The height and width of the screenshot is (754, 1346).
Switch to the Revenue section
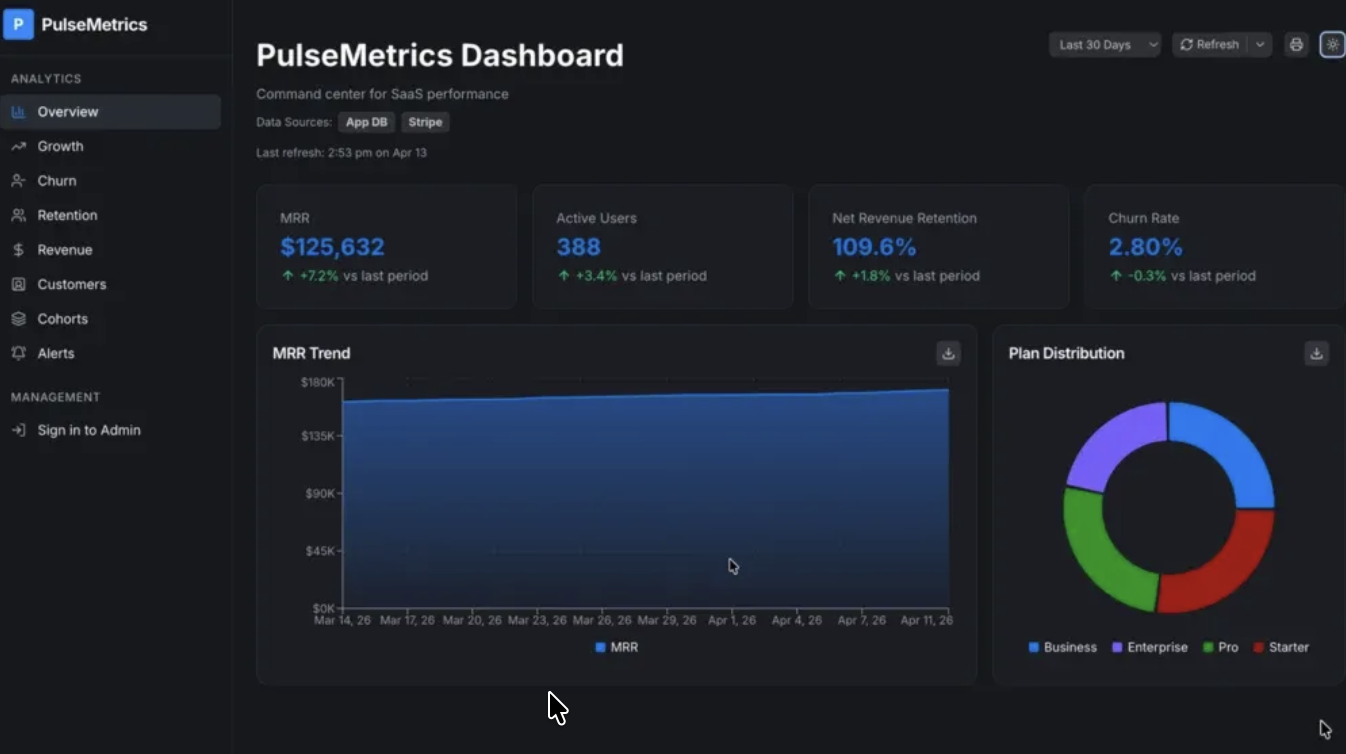110,250
